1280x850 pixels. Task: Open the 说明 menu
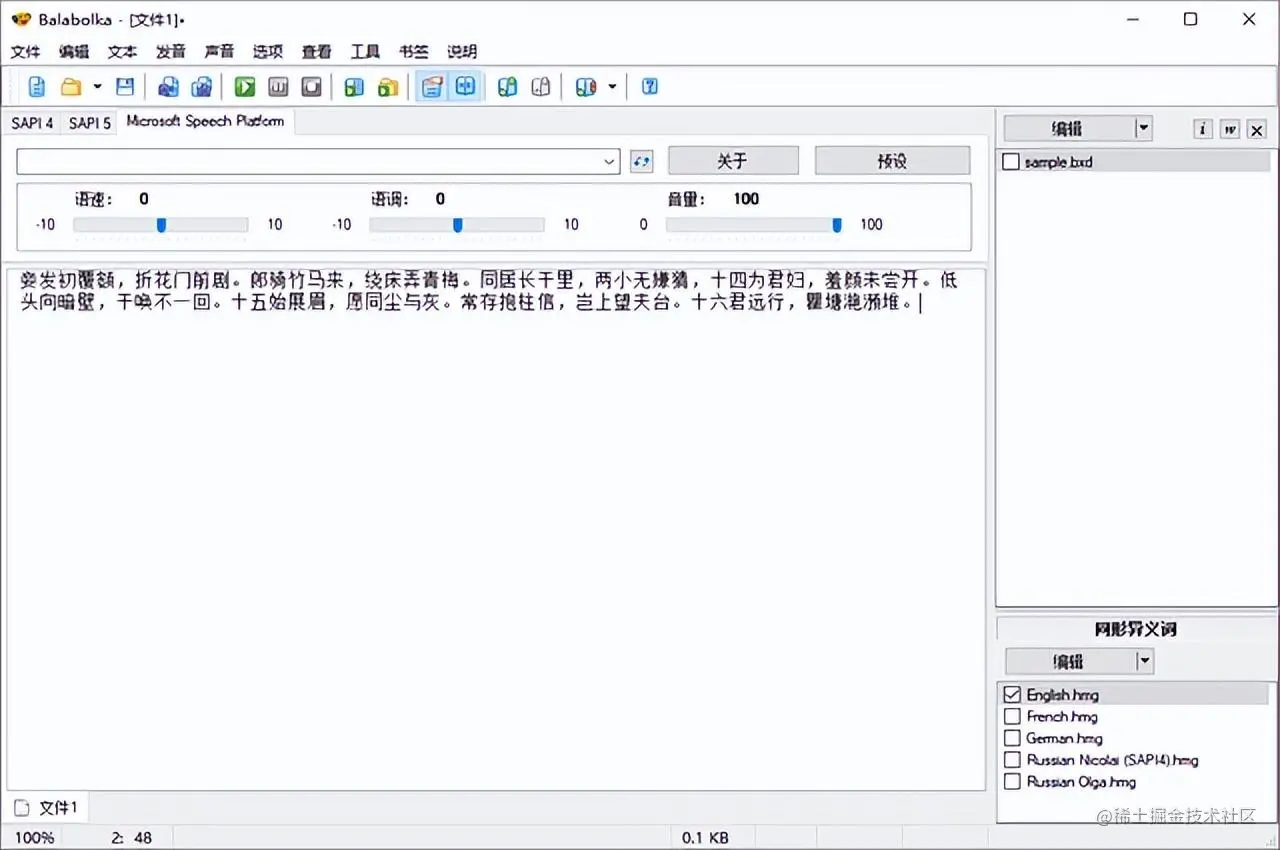pyautogui.click(x=462, y=51)
